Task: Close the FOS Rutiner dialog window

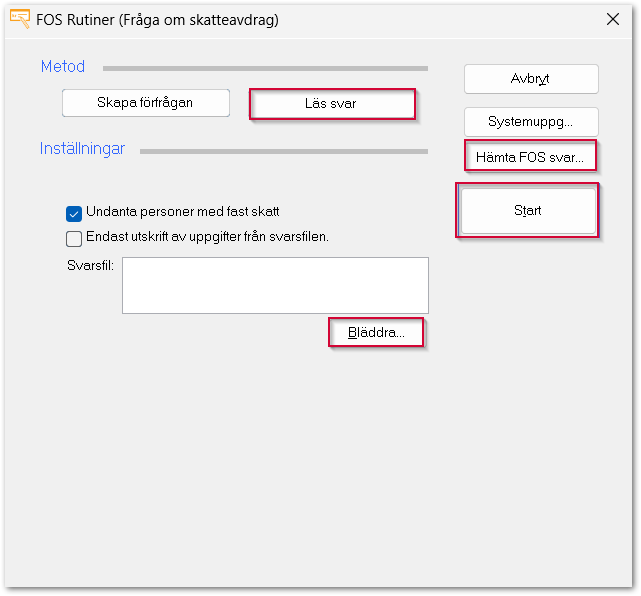Action: pyautogui.click(x=612, y=19)
